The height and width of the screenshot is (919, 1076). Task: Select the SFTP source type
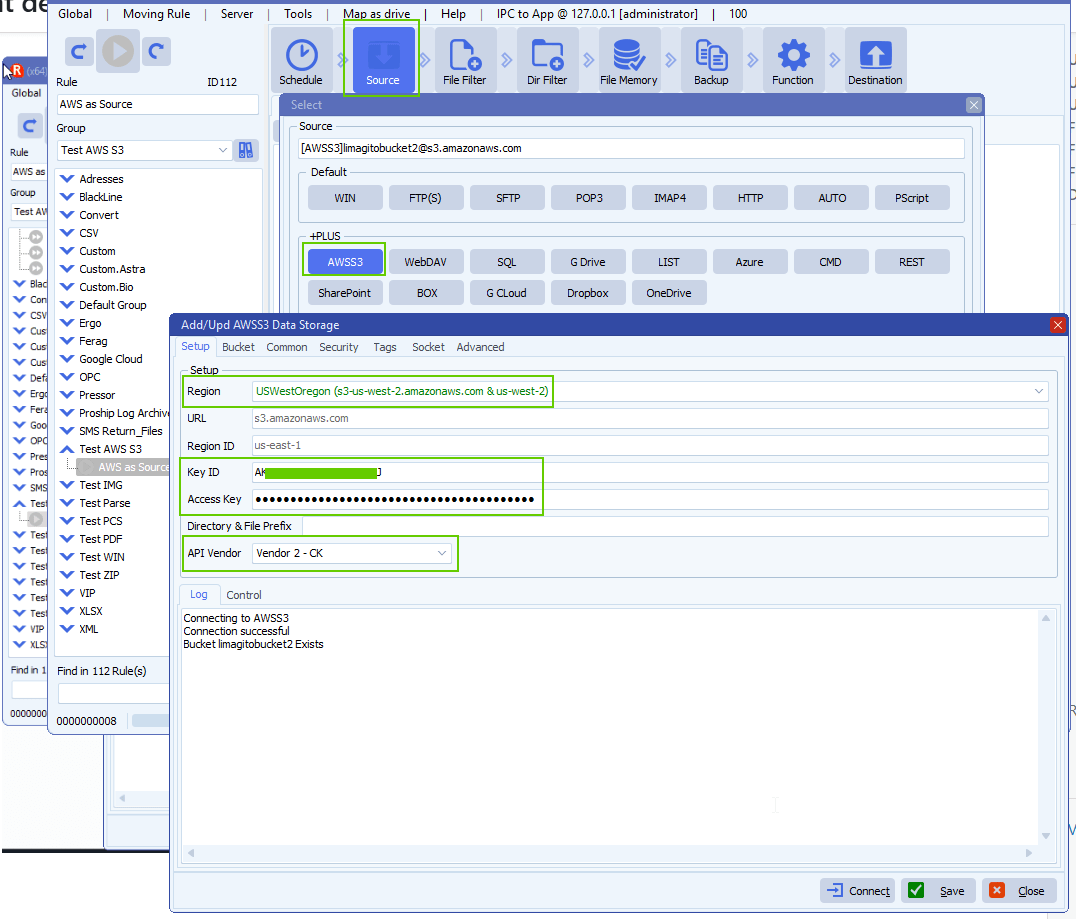(x=508, y=198)
